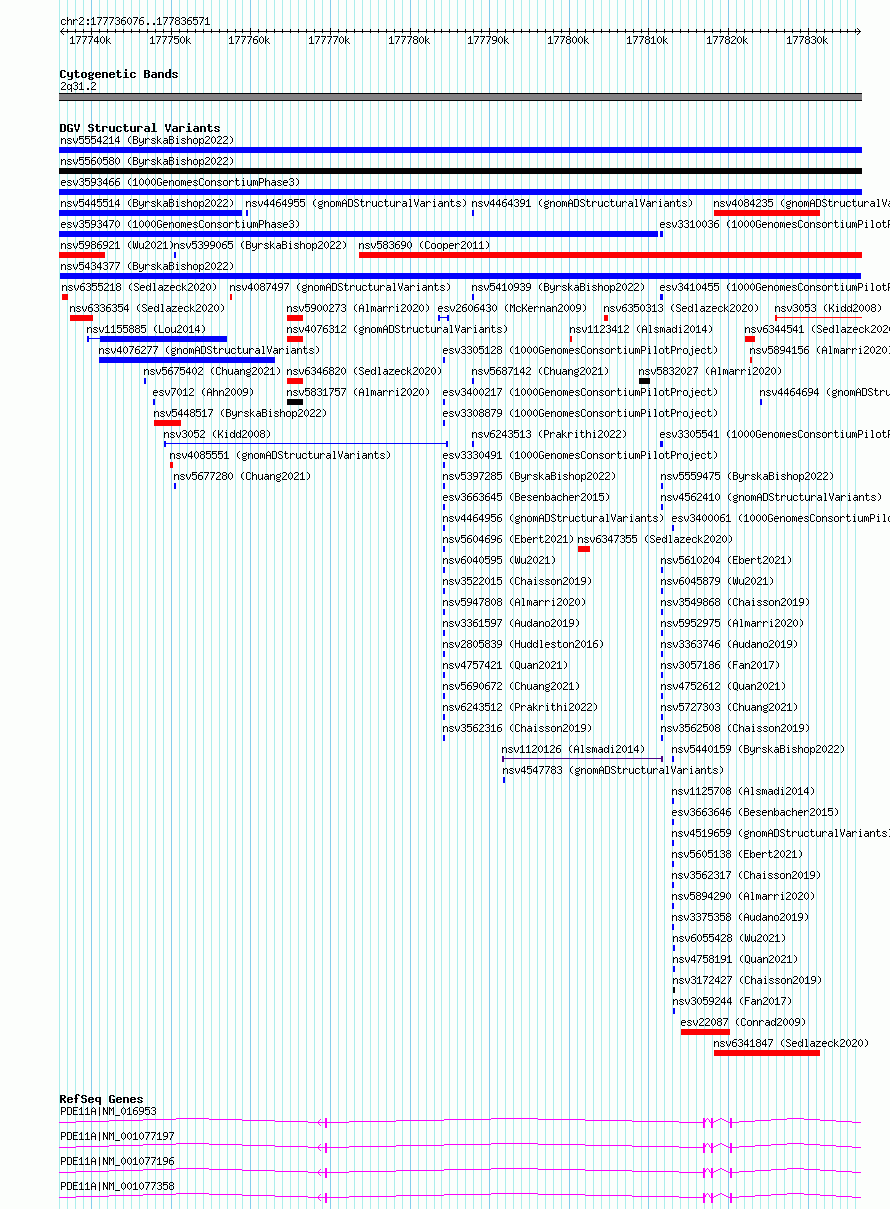Screen dimensions: 890x1209
Task: Click the nsv6355218 (Sedlazeck2020) label
Action: tap(138, 287)
